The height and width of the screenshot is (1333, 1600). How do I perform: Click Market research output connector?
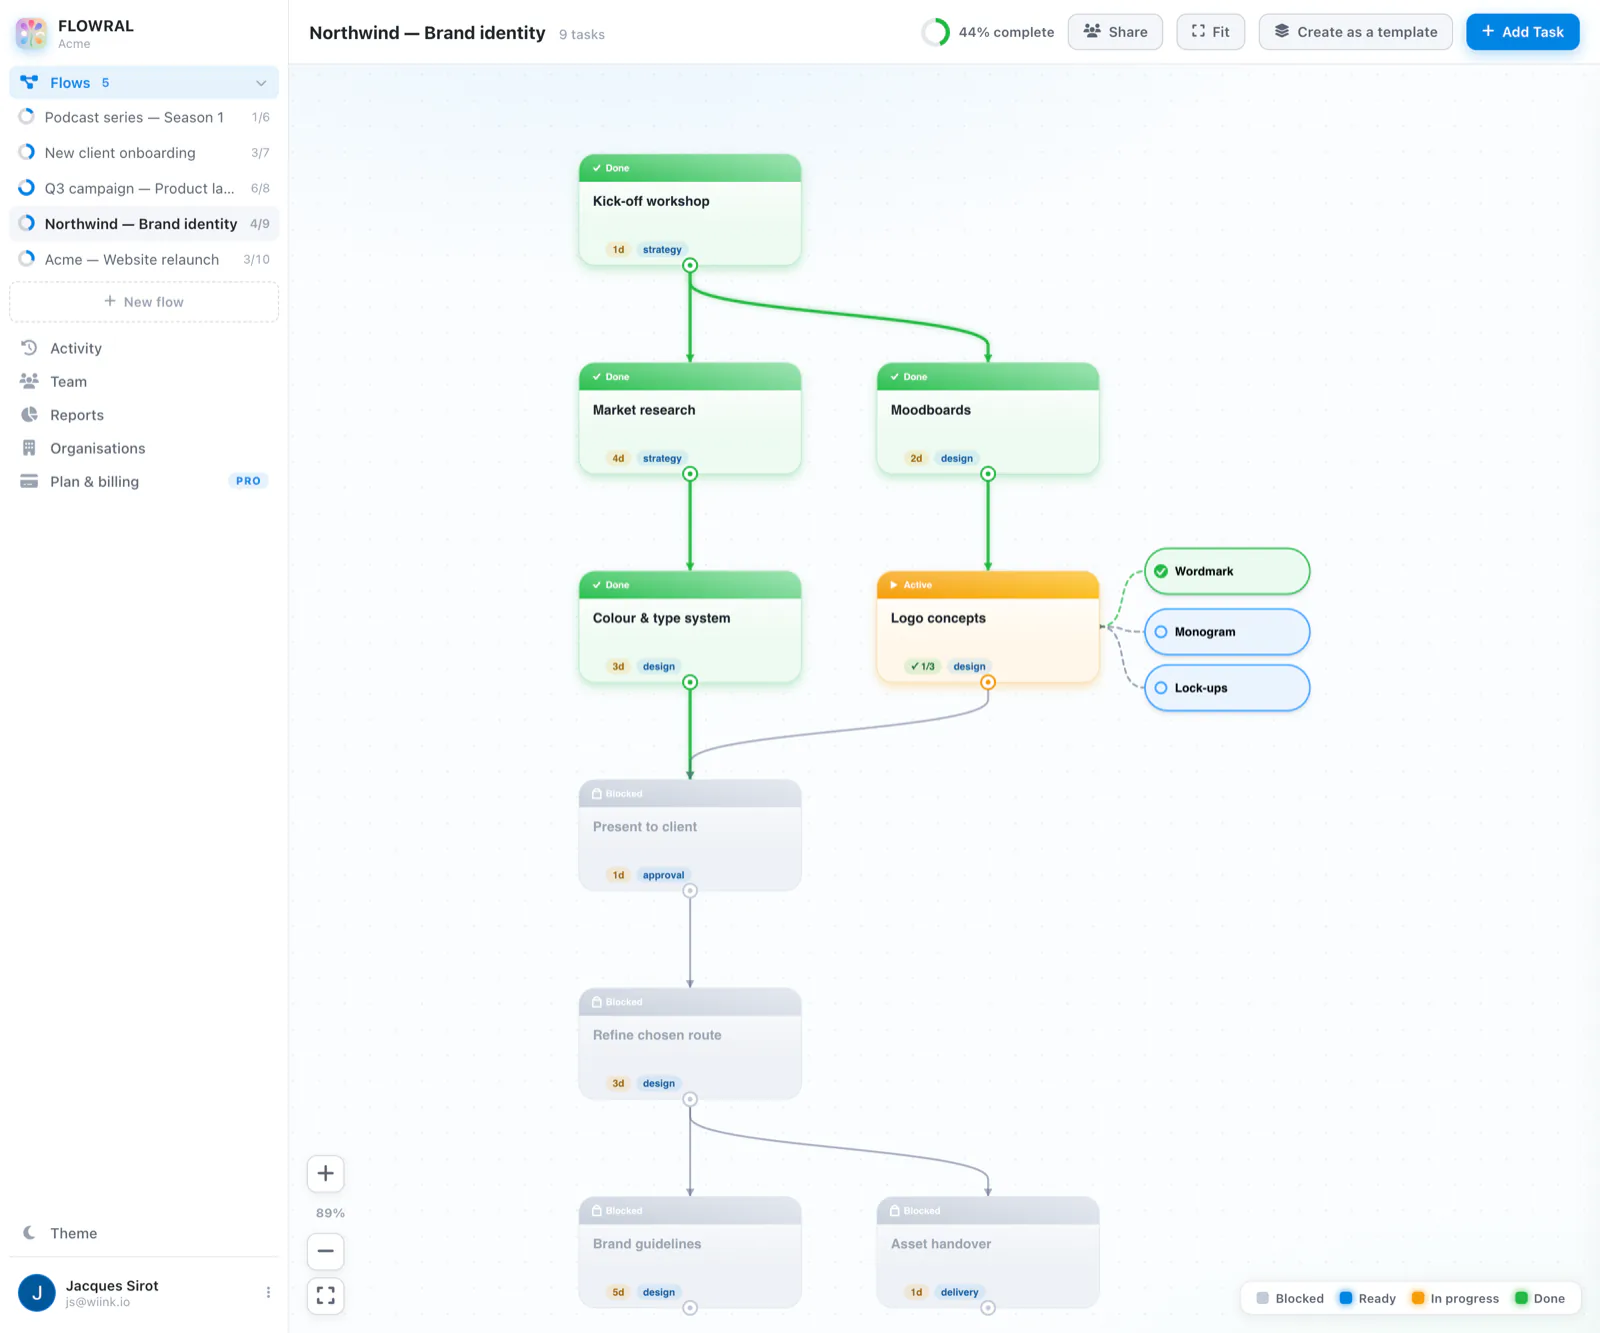pyautogui.click(x=690, y=474)
